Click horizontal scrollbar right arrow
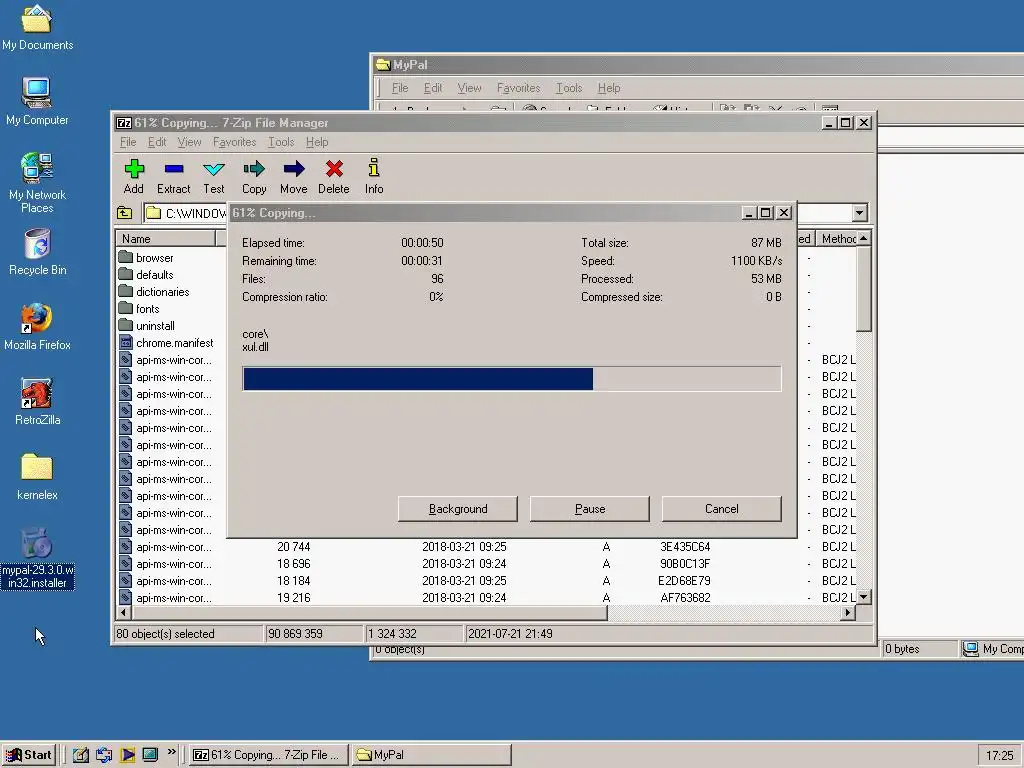Viewport: 1024px width, 768px height. click(x=848, y=613)
